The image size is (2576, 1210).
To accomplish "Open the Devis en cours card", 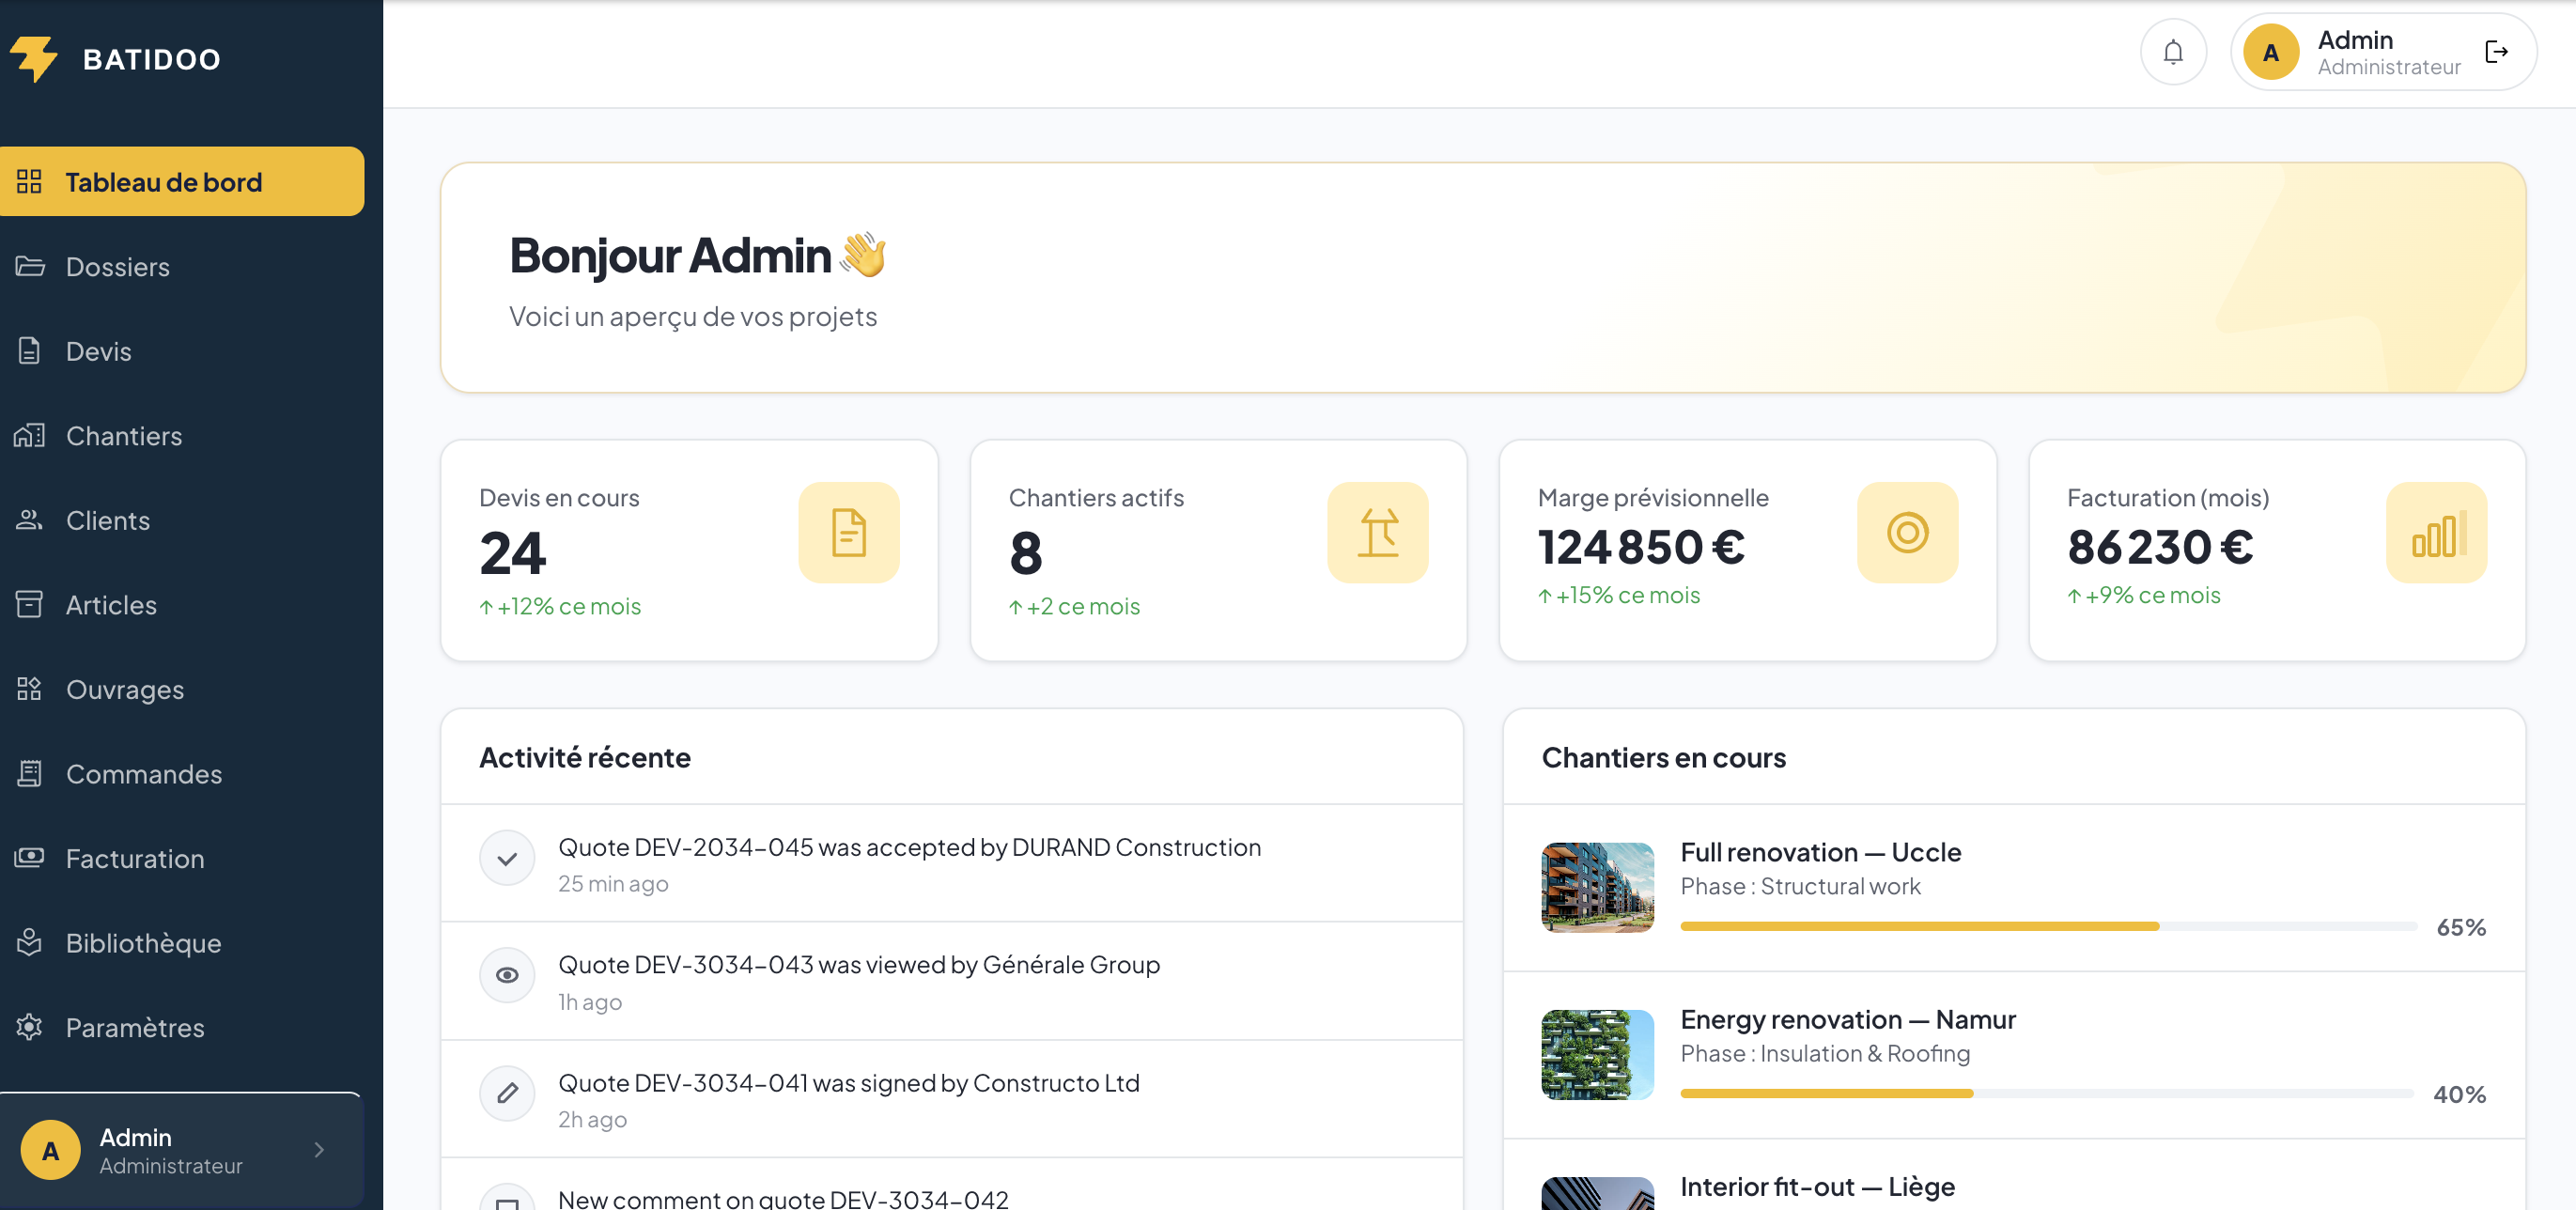I will coord(689,550).
